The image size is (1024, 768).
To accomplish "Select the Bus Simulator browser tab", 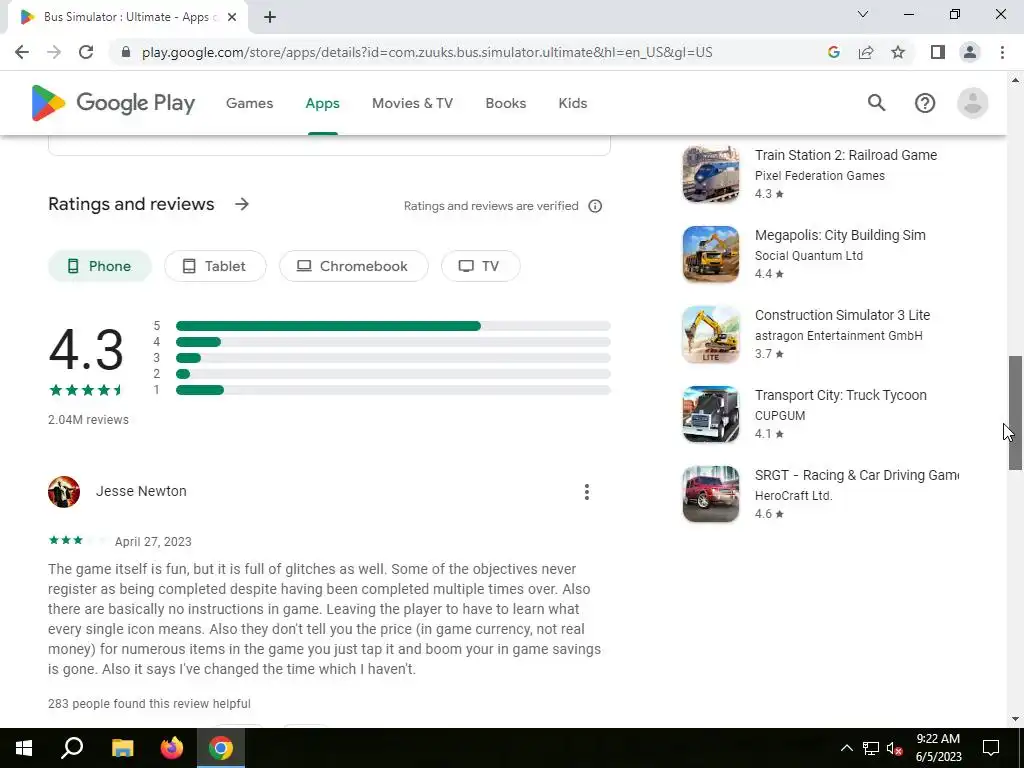I will click(127, 18).
